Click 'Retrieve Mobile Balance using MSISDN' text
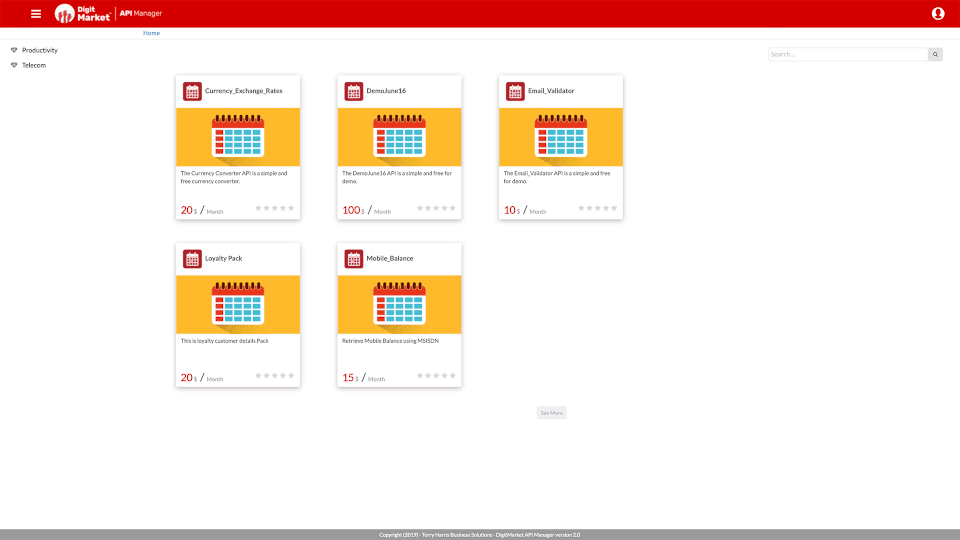This screenshot has height=540, width=960. (x=390, y=341)
